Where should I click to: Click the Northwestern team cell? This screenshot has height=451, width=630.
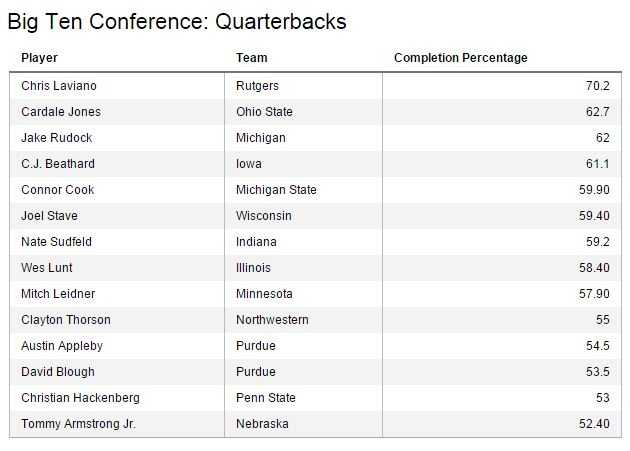272,320
